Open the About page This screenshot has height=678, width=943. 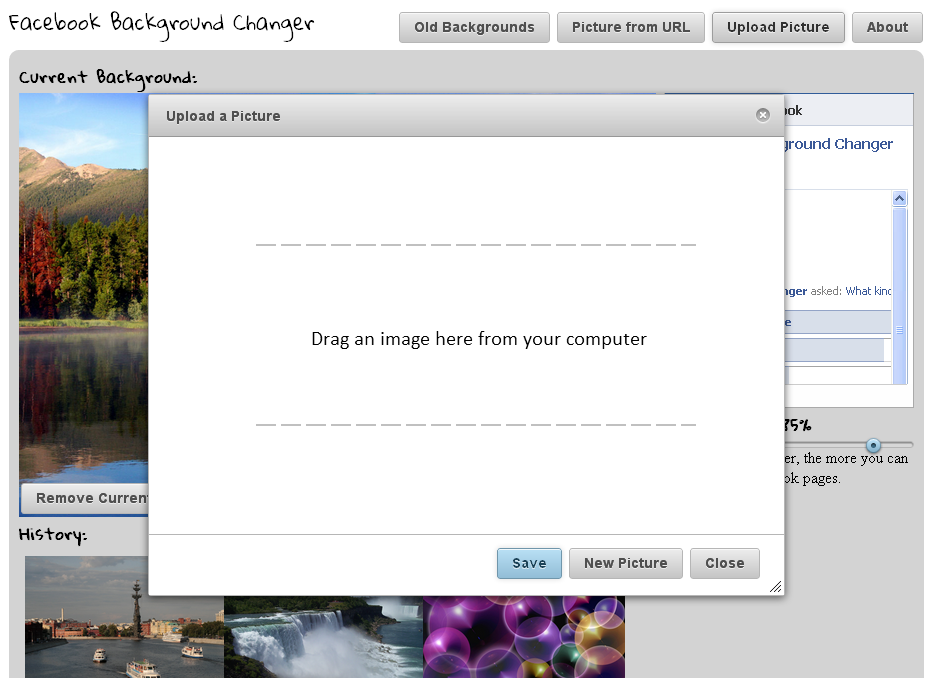tap(886, 27)
